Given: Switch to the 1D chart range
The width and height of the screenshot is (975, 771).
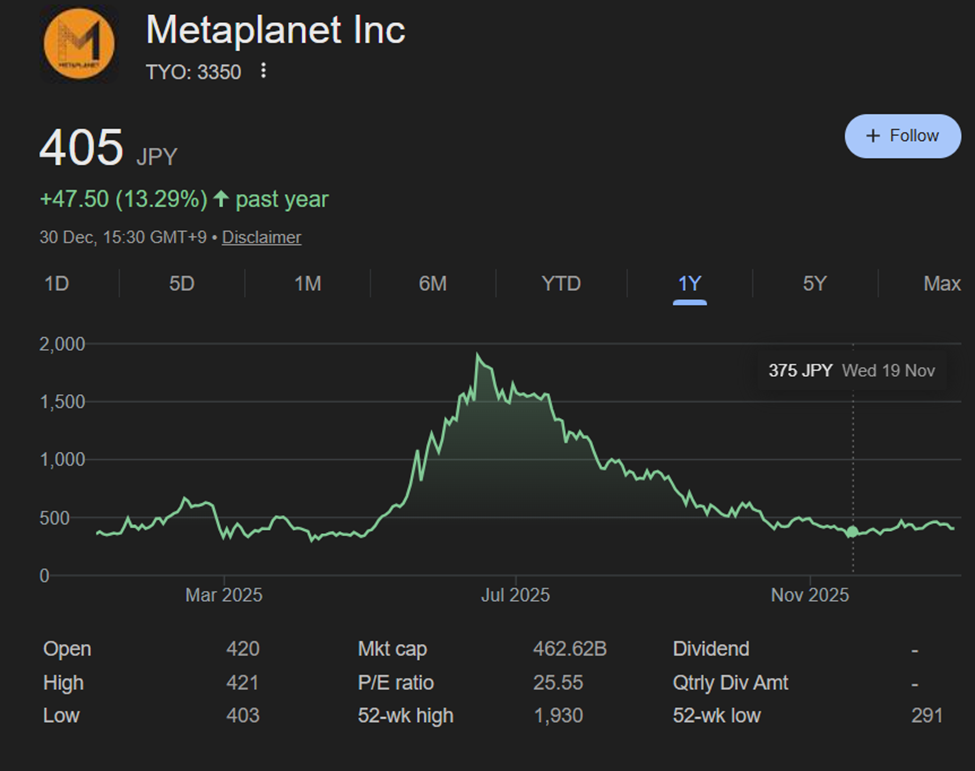Looking at the screenshot, I should (x=56, y=284).
